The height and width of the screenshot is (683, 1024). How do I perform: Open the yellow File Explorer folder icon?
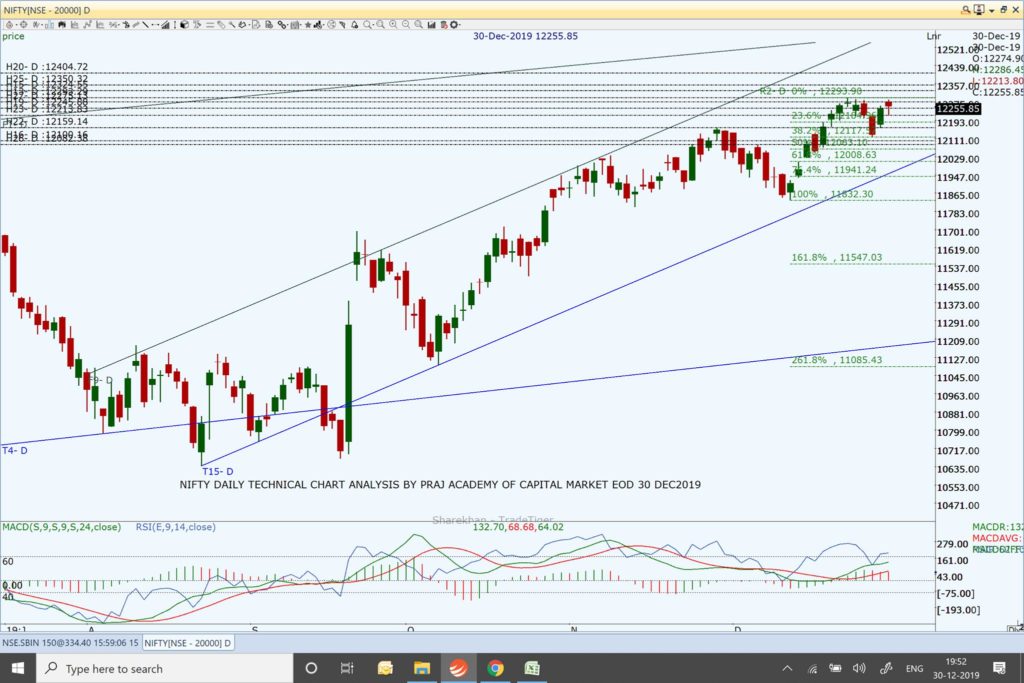click(x=421, y=668)
